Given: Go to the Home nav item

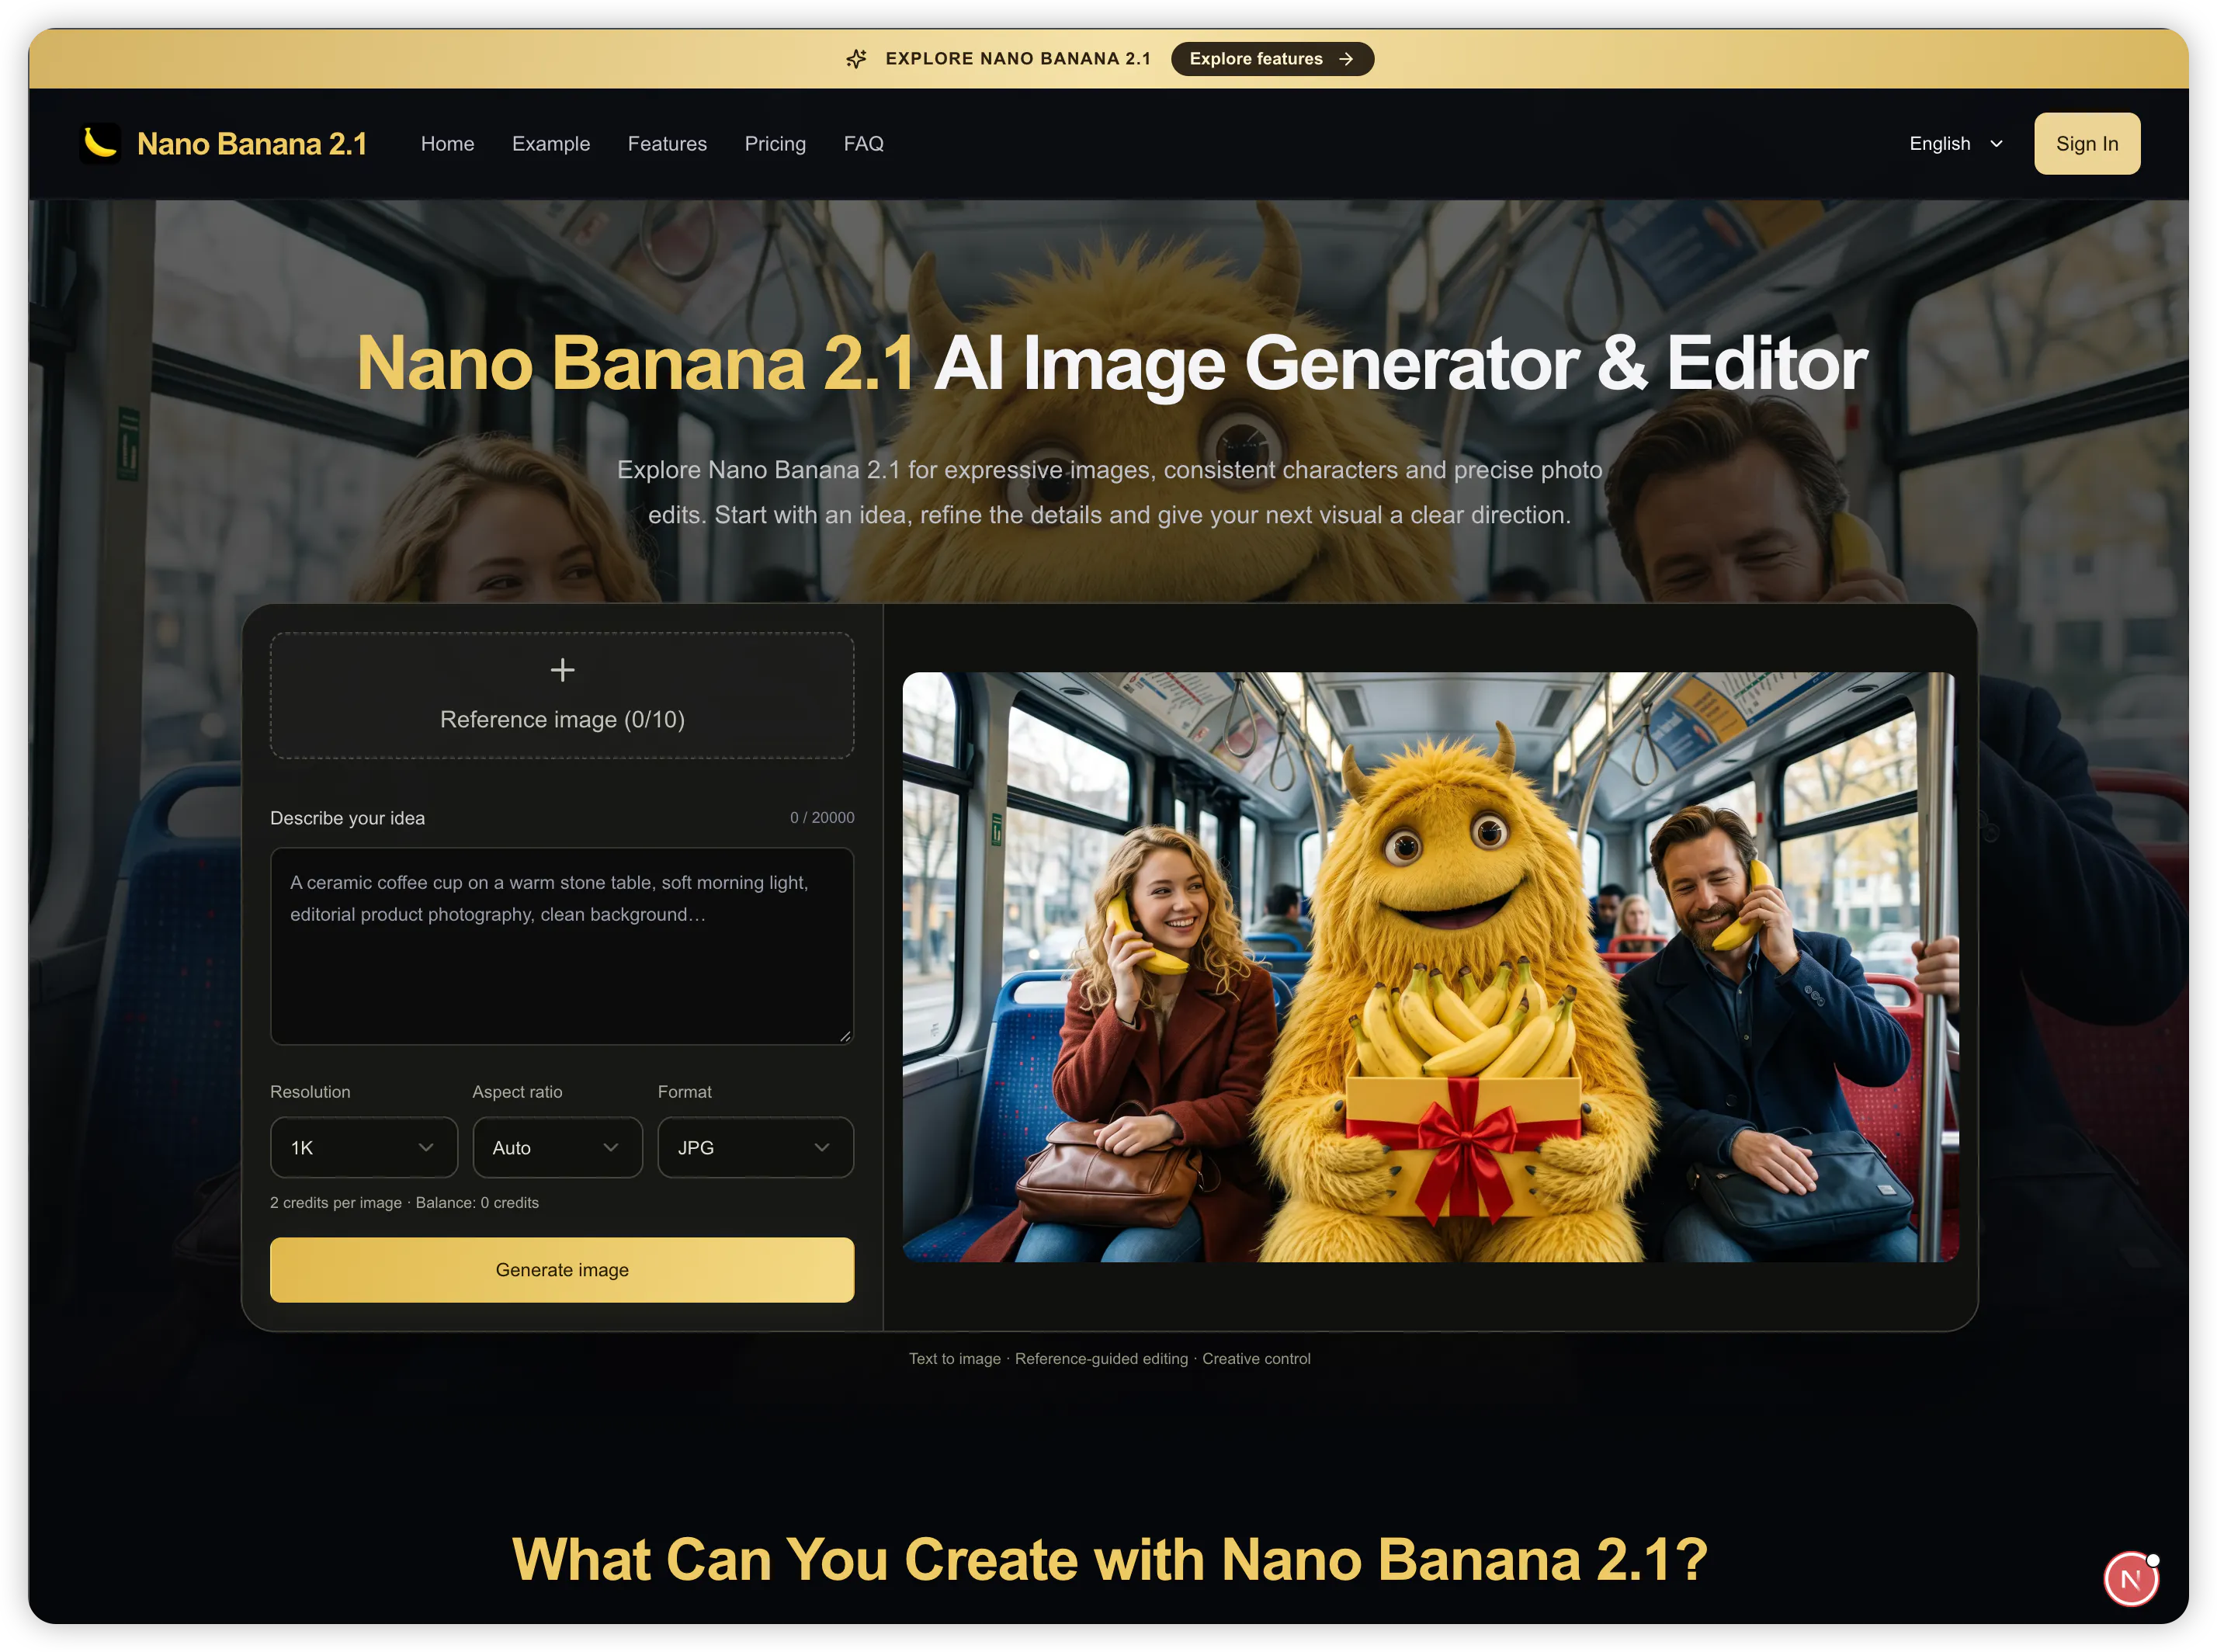Looking at the screenshot, I should point(447,144).
